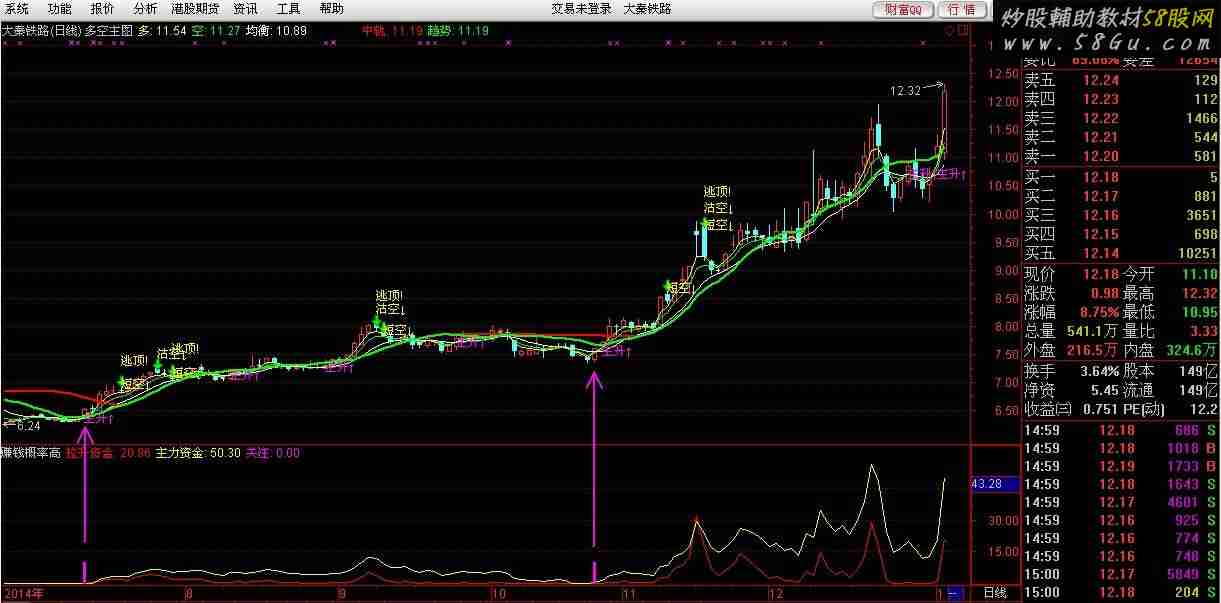Click the 换手 value 3.64%
Screen dimensions: 1221x603
click(x=1098, y=371)
